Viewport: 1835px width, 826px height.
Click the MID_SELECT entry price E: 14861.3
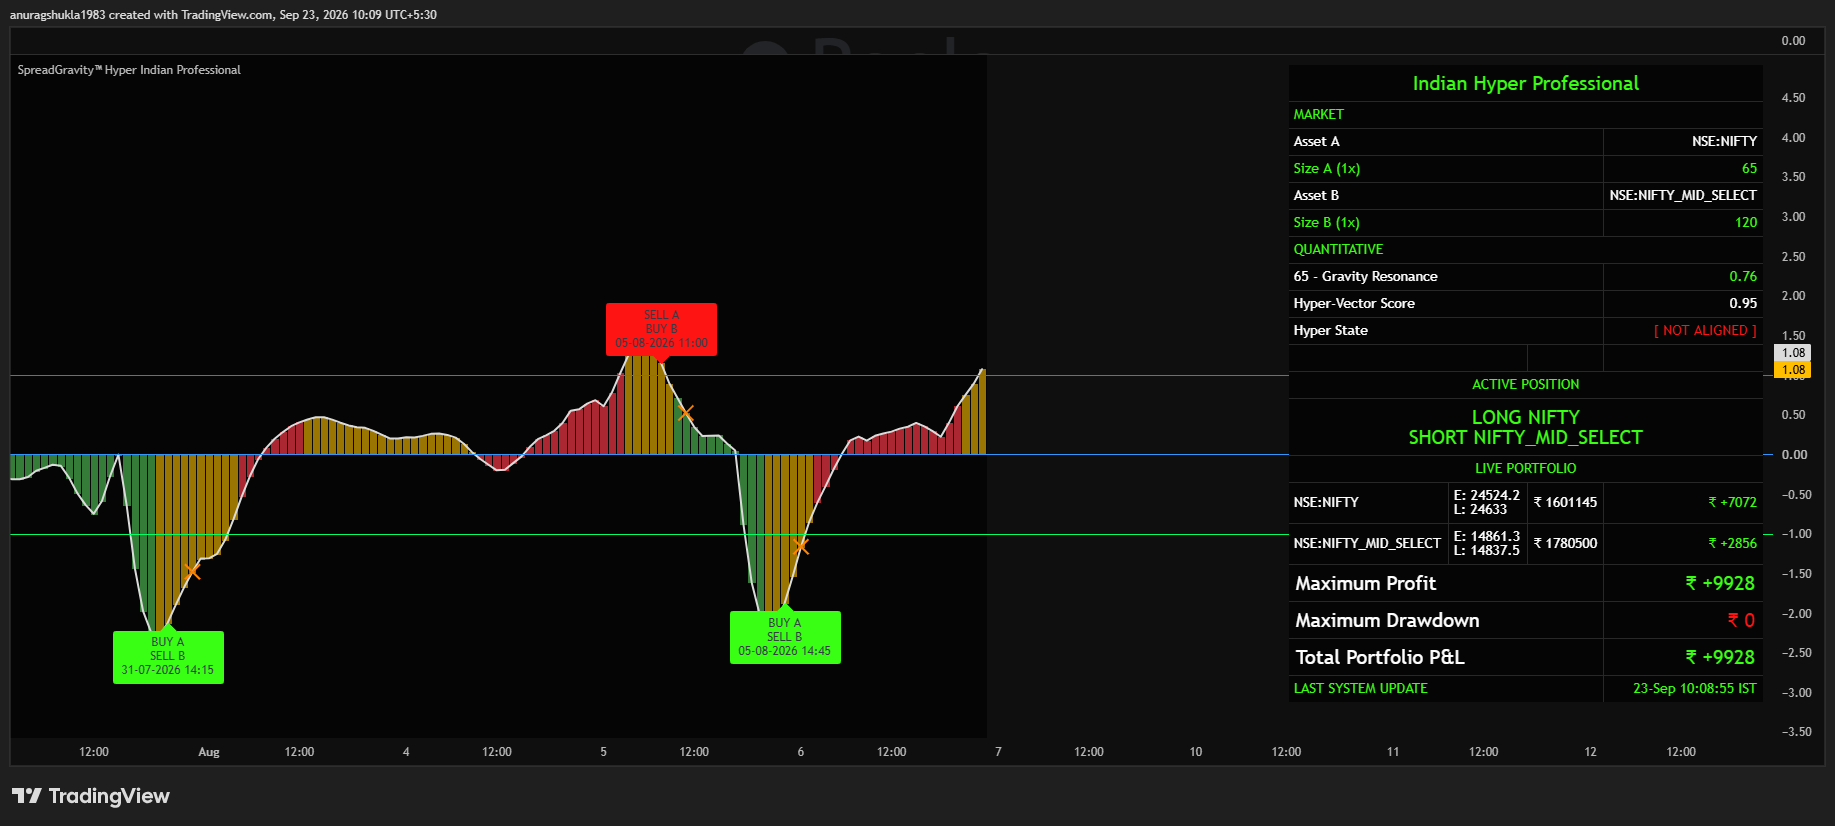[x=1486, y=536]
